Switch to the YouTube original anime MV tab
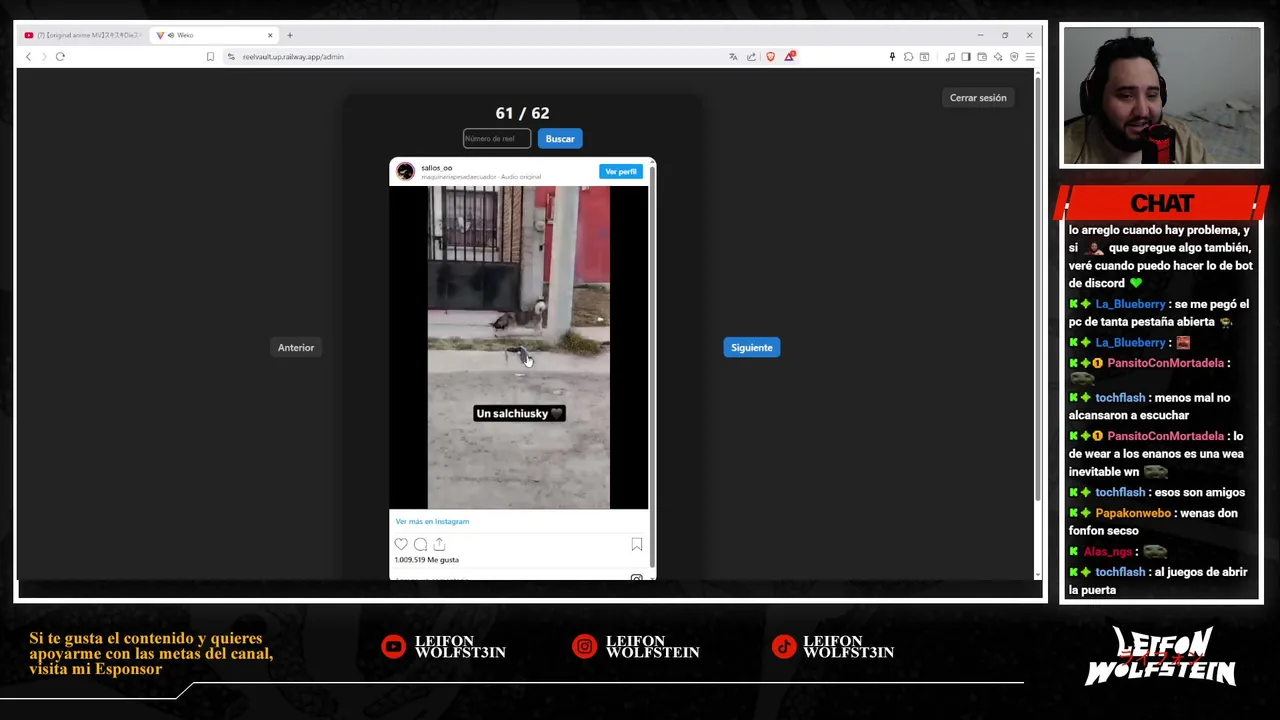The height and width of the screenshot is (720, 1280). coord(84,35)
